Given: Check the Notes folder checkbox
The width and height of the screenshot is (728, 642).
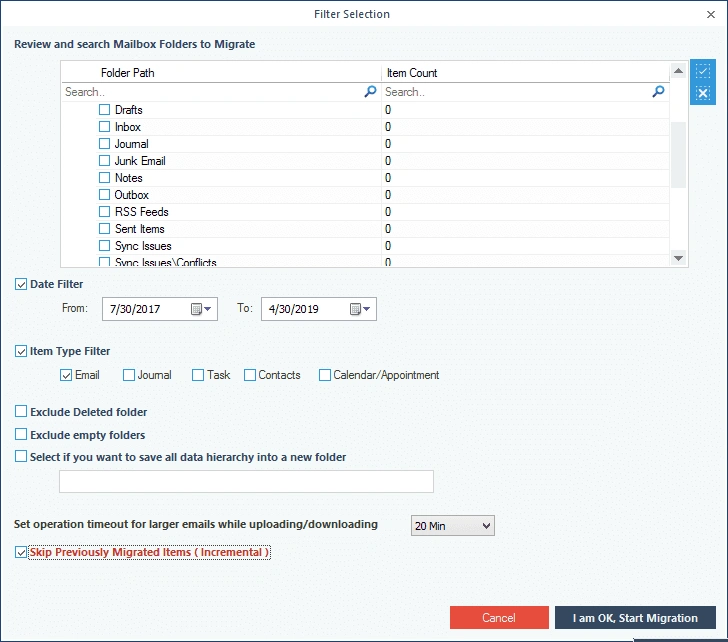Looking at the screenshot, I should tap(104, 178).
